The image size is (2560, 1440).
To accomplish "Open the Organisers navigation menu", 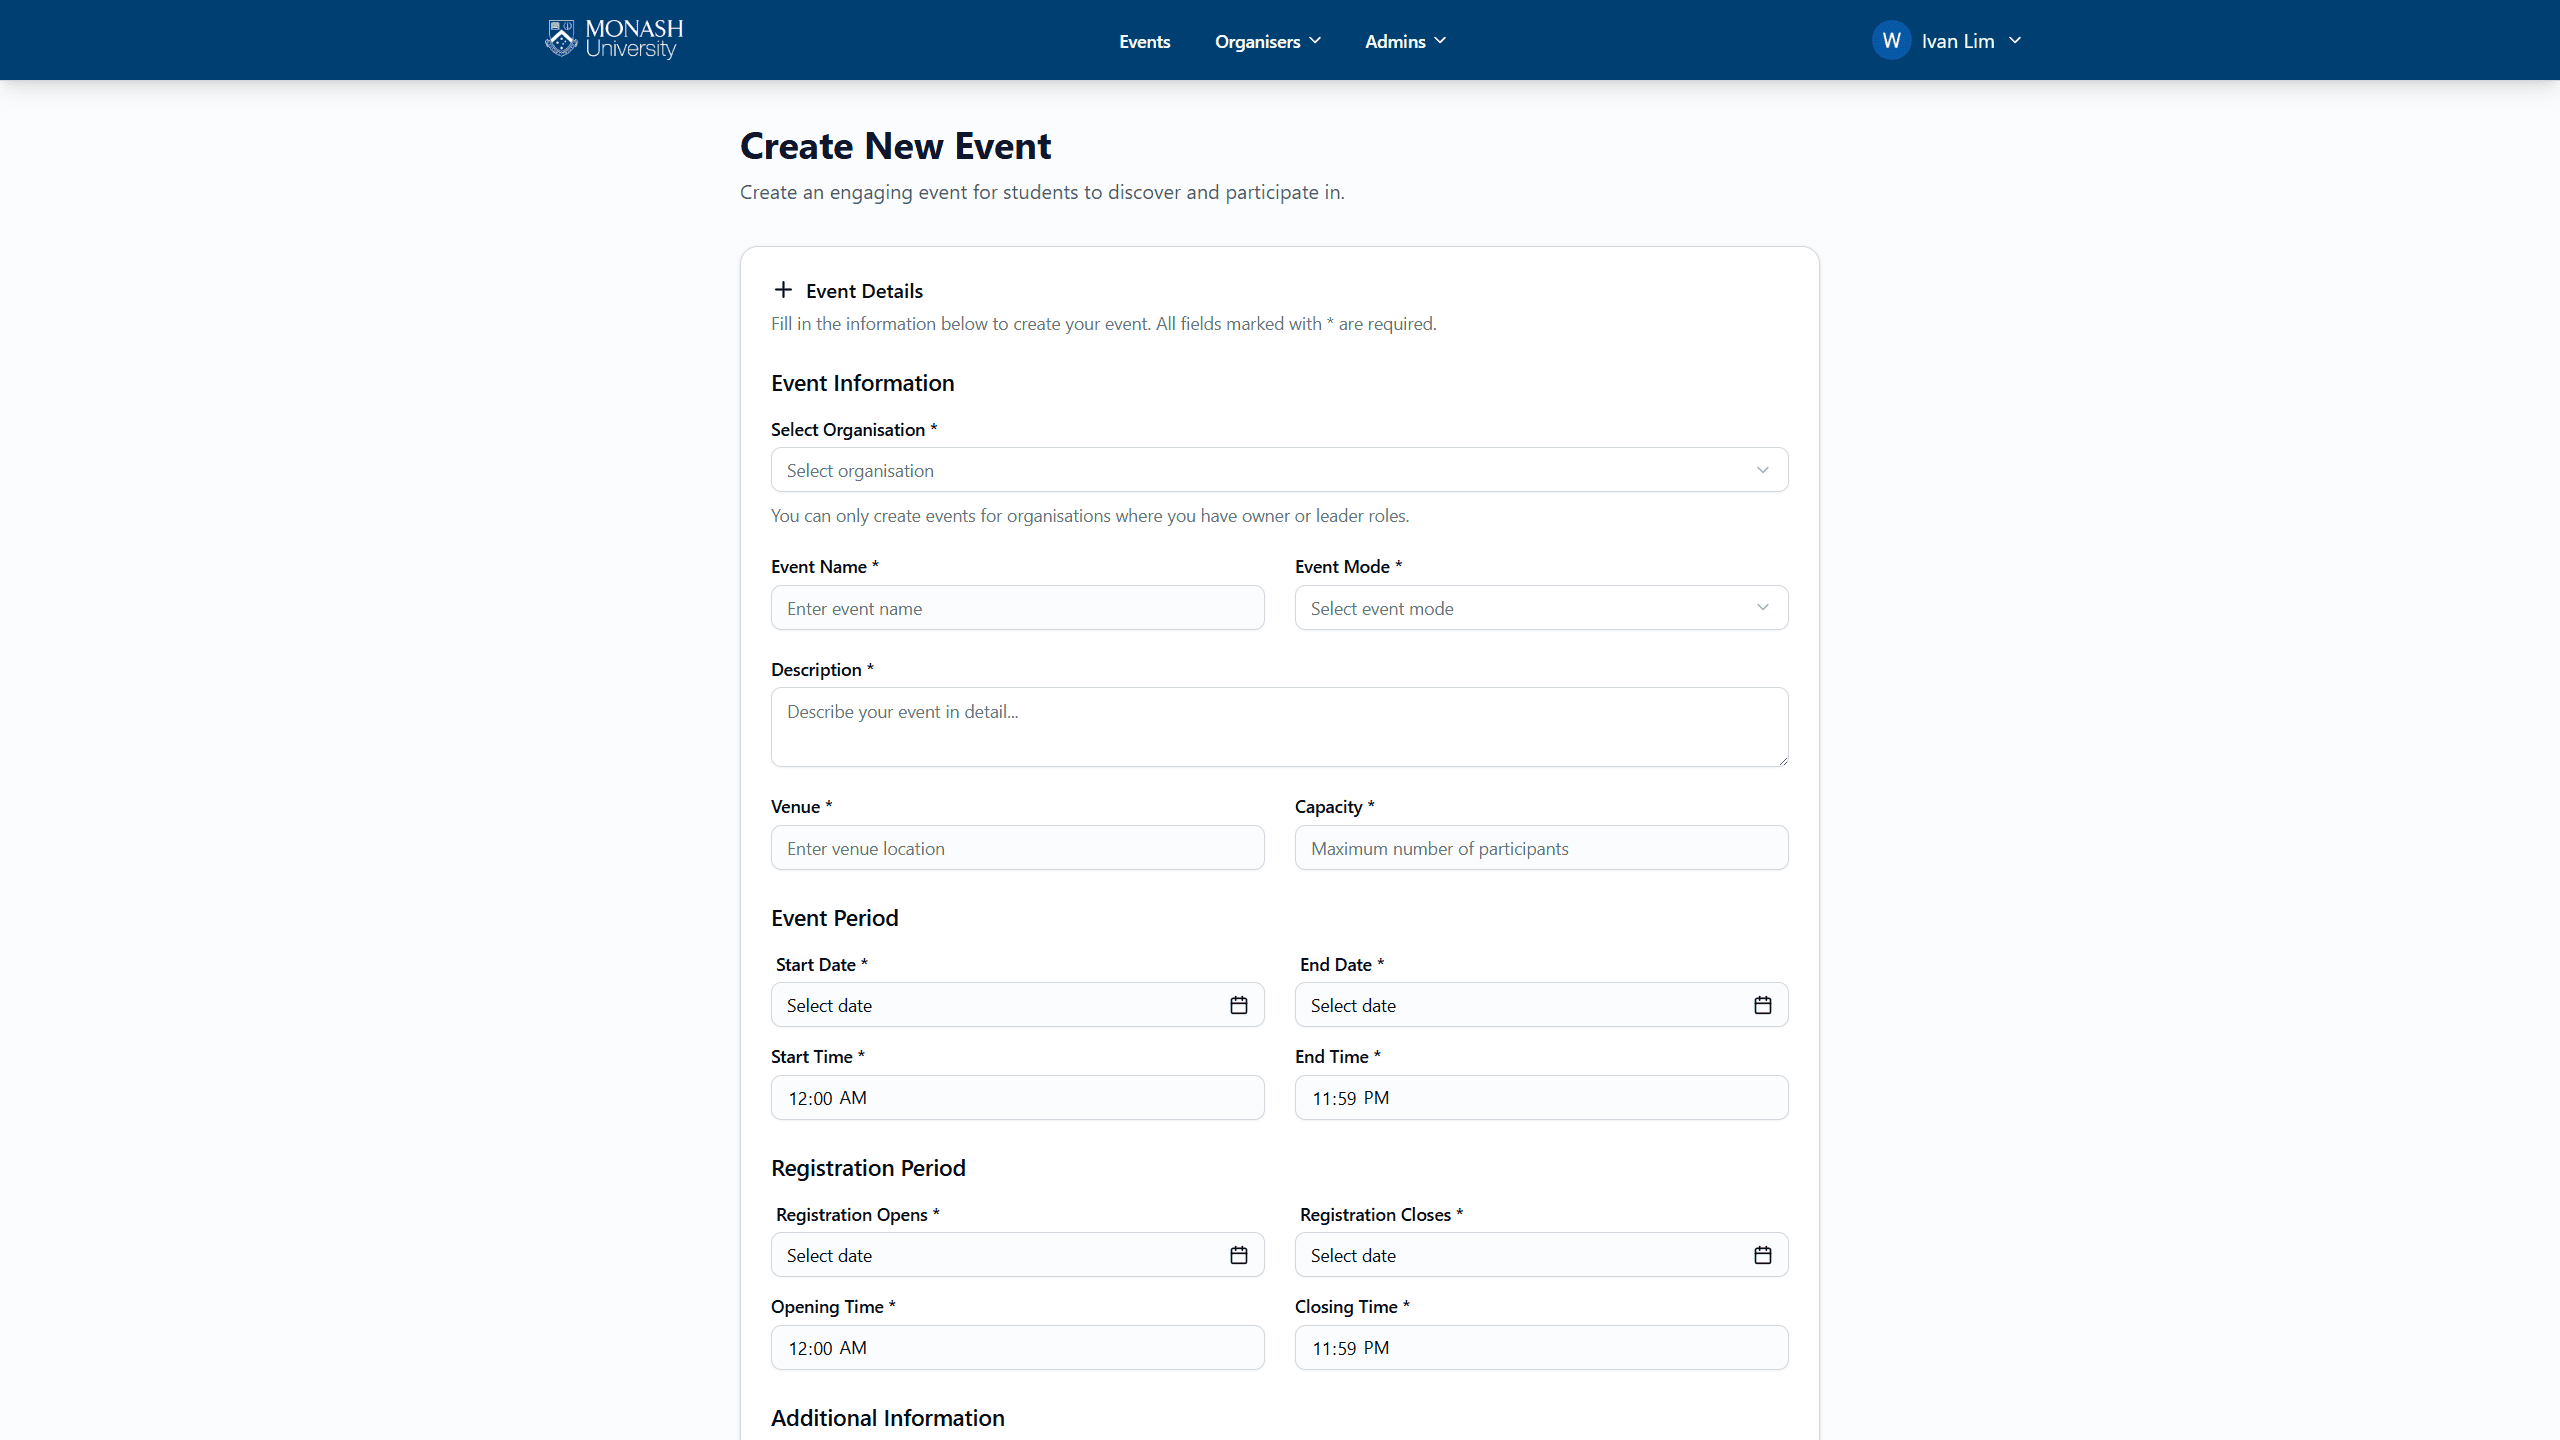I will 1267,41.
